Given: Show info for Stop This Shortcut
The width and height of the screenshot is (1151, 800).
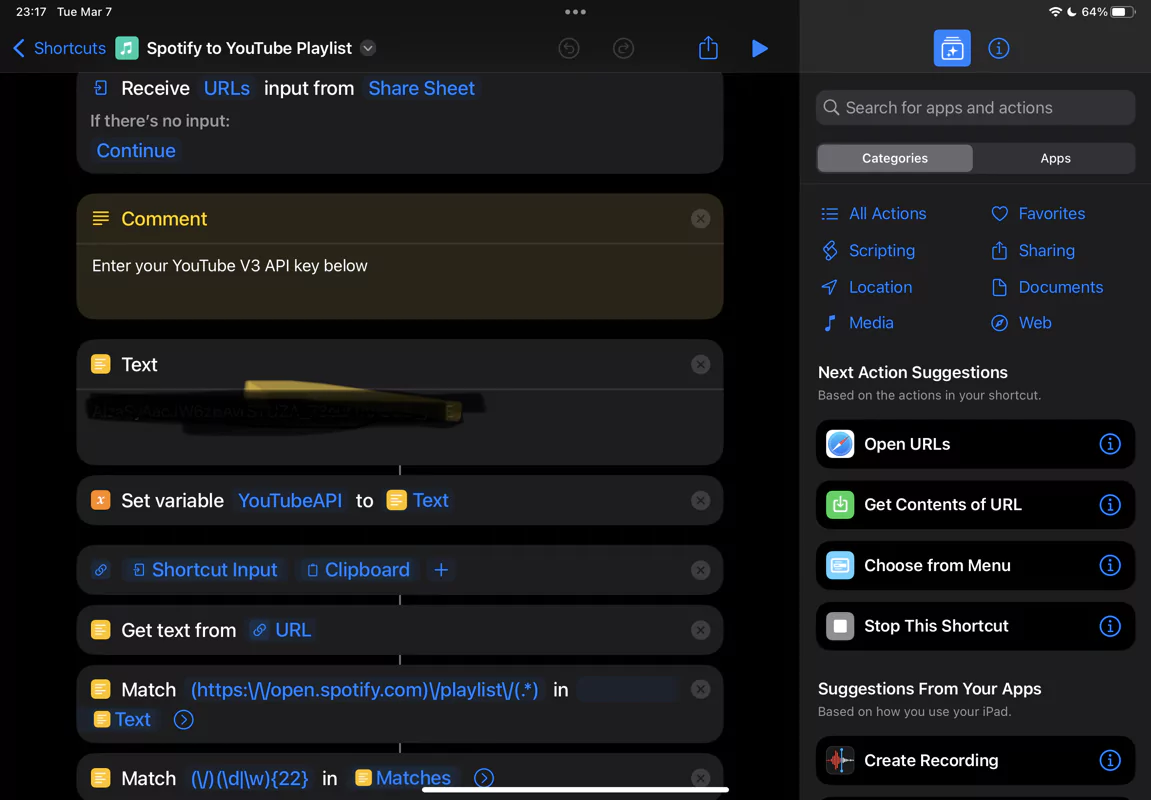Looking at the screenshot, I should tap(1109, 626).
